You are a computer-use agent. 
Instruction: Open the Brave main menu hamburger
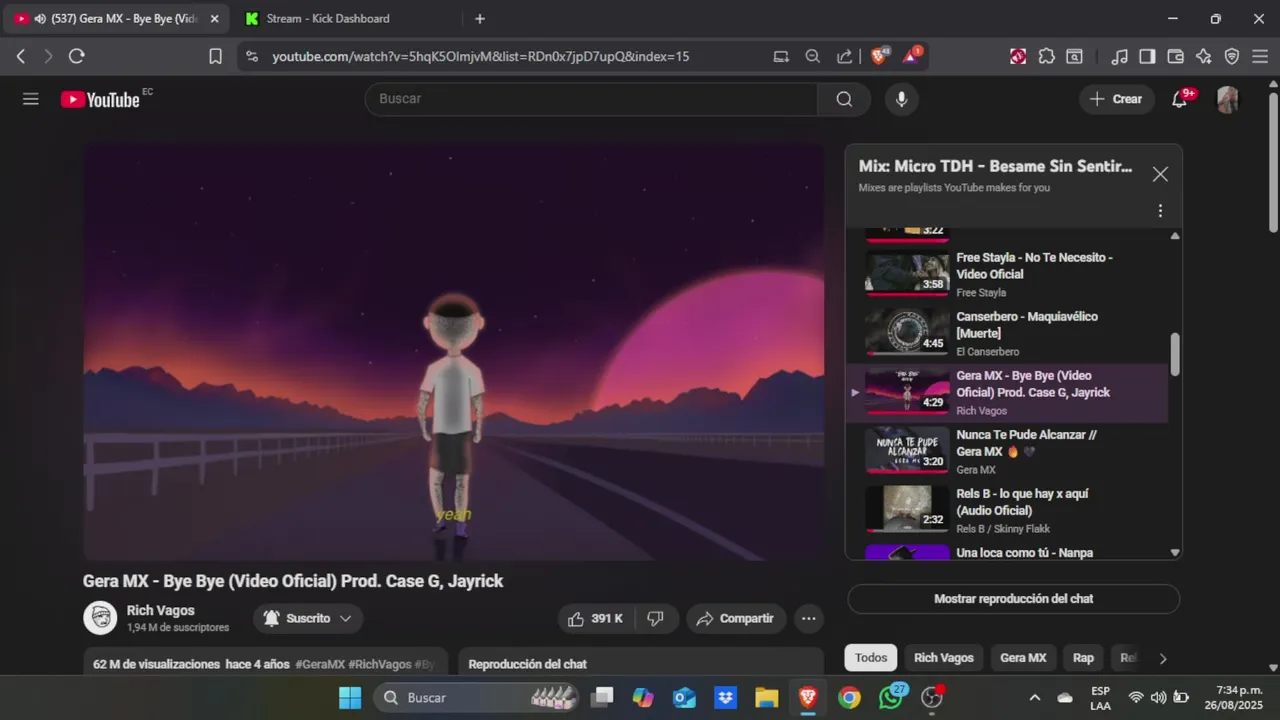pos(1260,57)
